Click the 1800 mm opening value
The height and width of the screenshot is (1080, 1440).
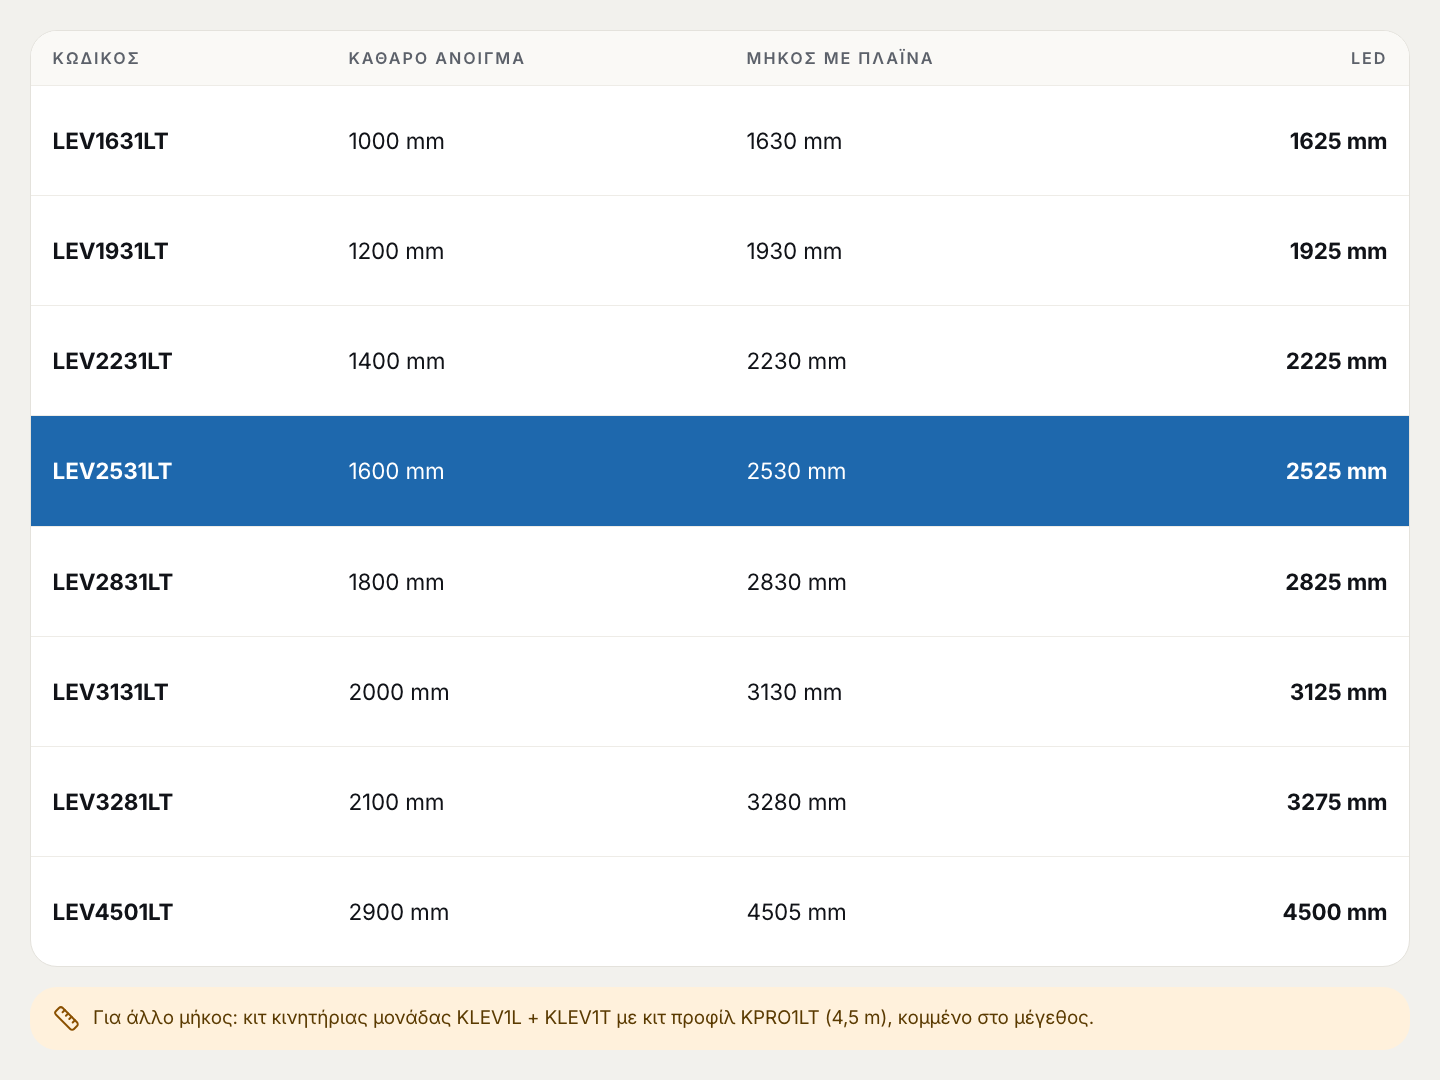coord(396,582)
